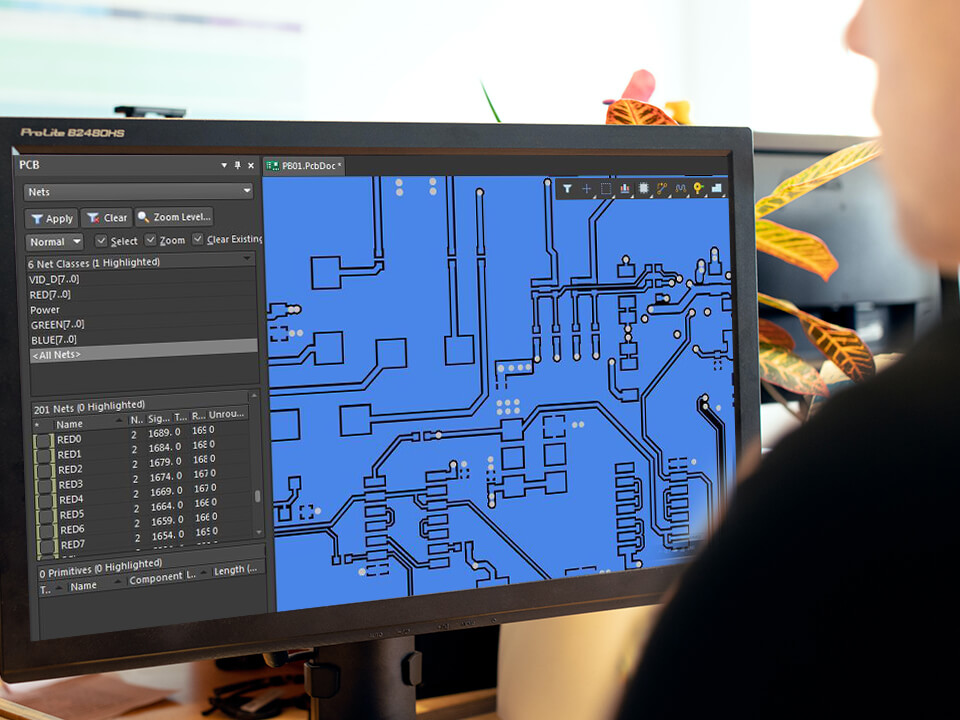Click the place component chip icon
The height and width of the screenshot is (720, 960).
pyautogui.click(x=644, y=188)
